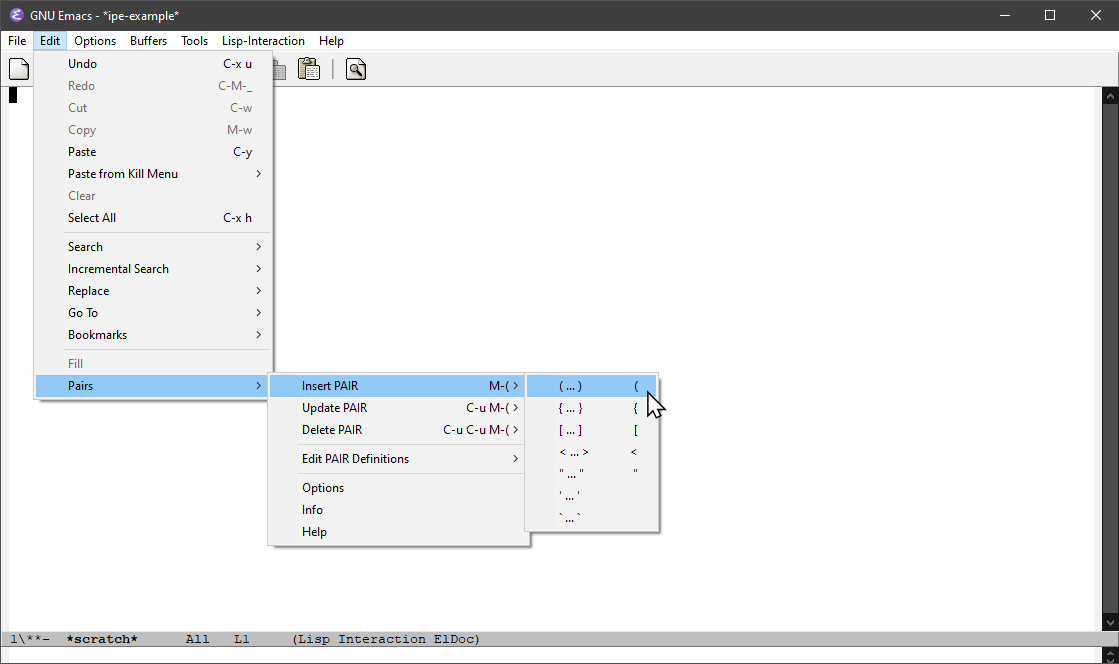The height and width of the screenshot is (664, 1119).
Task: Choose Info in the Pairs submenu
Action: coord(398,510)
